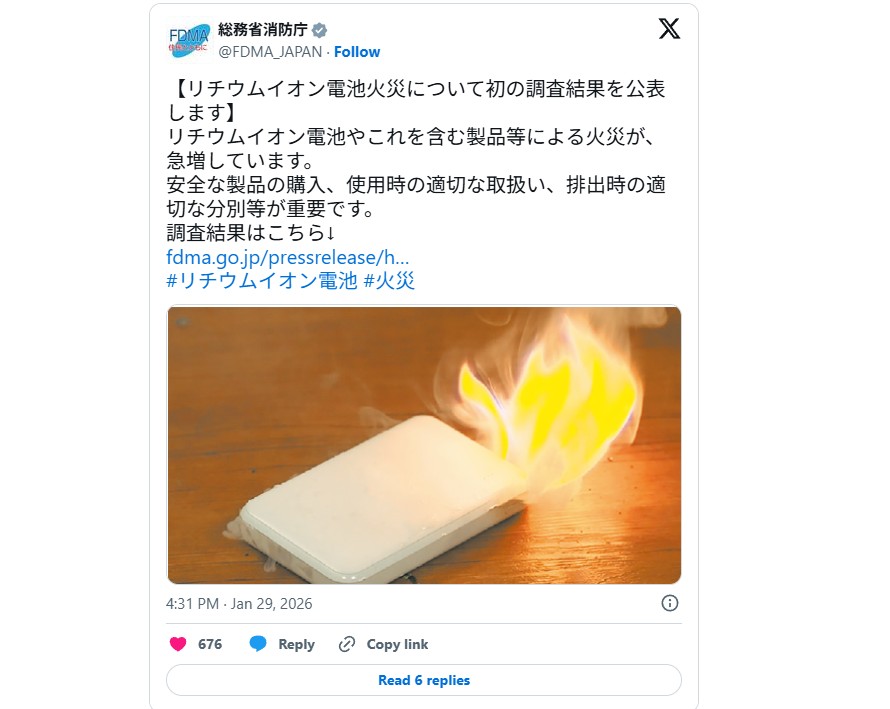
Task: Click the @FDMA_JAPAN handle
Action: tap(270, 52)
